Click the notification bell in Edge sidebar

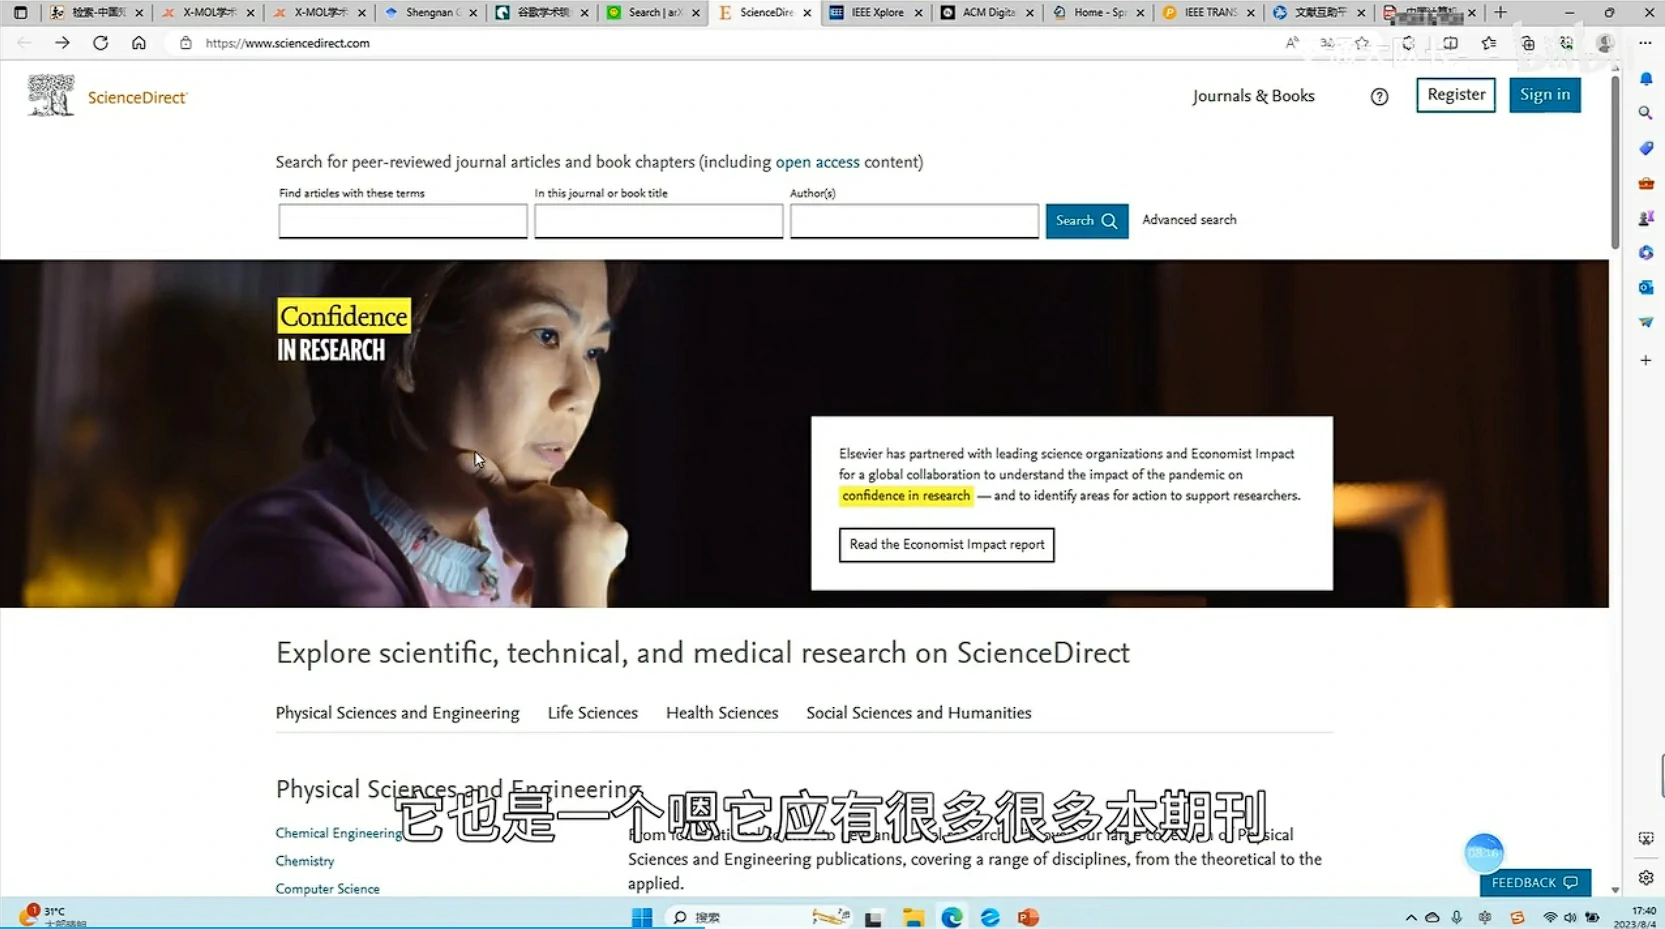point(1645,79)
